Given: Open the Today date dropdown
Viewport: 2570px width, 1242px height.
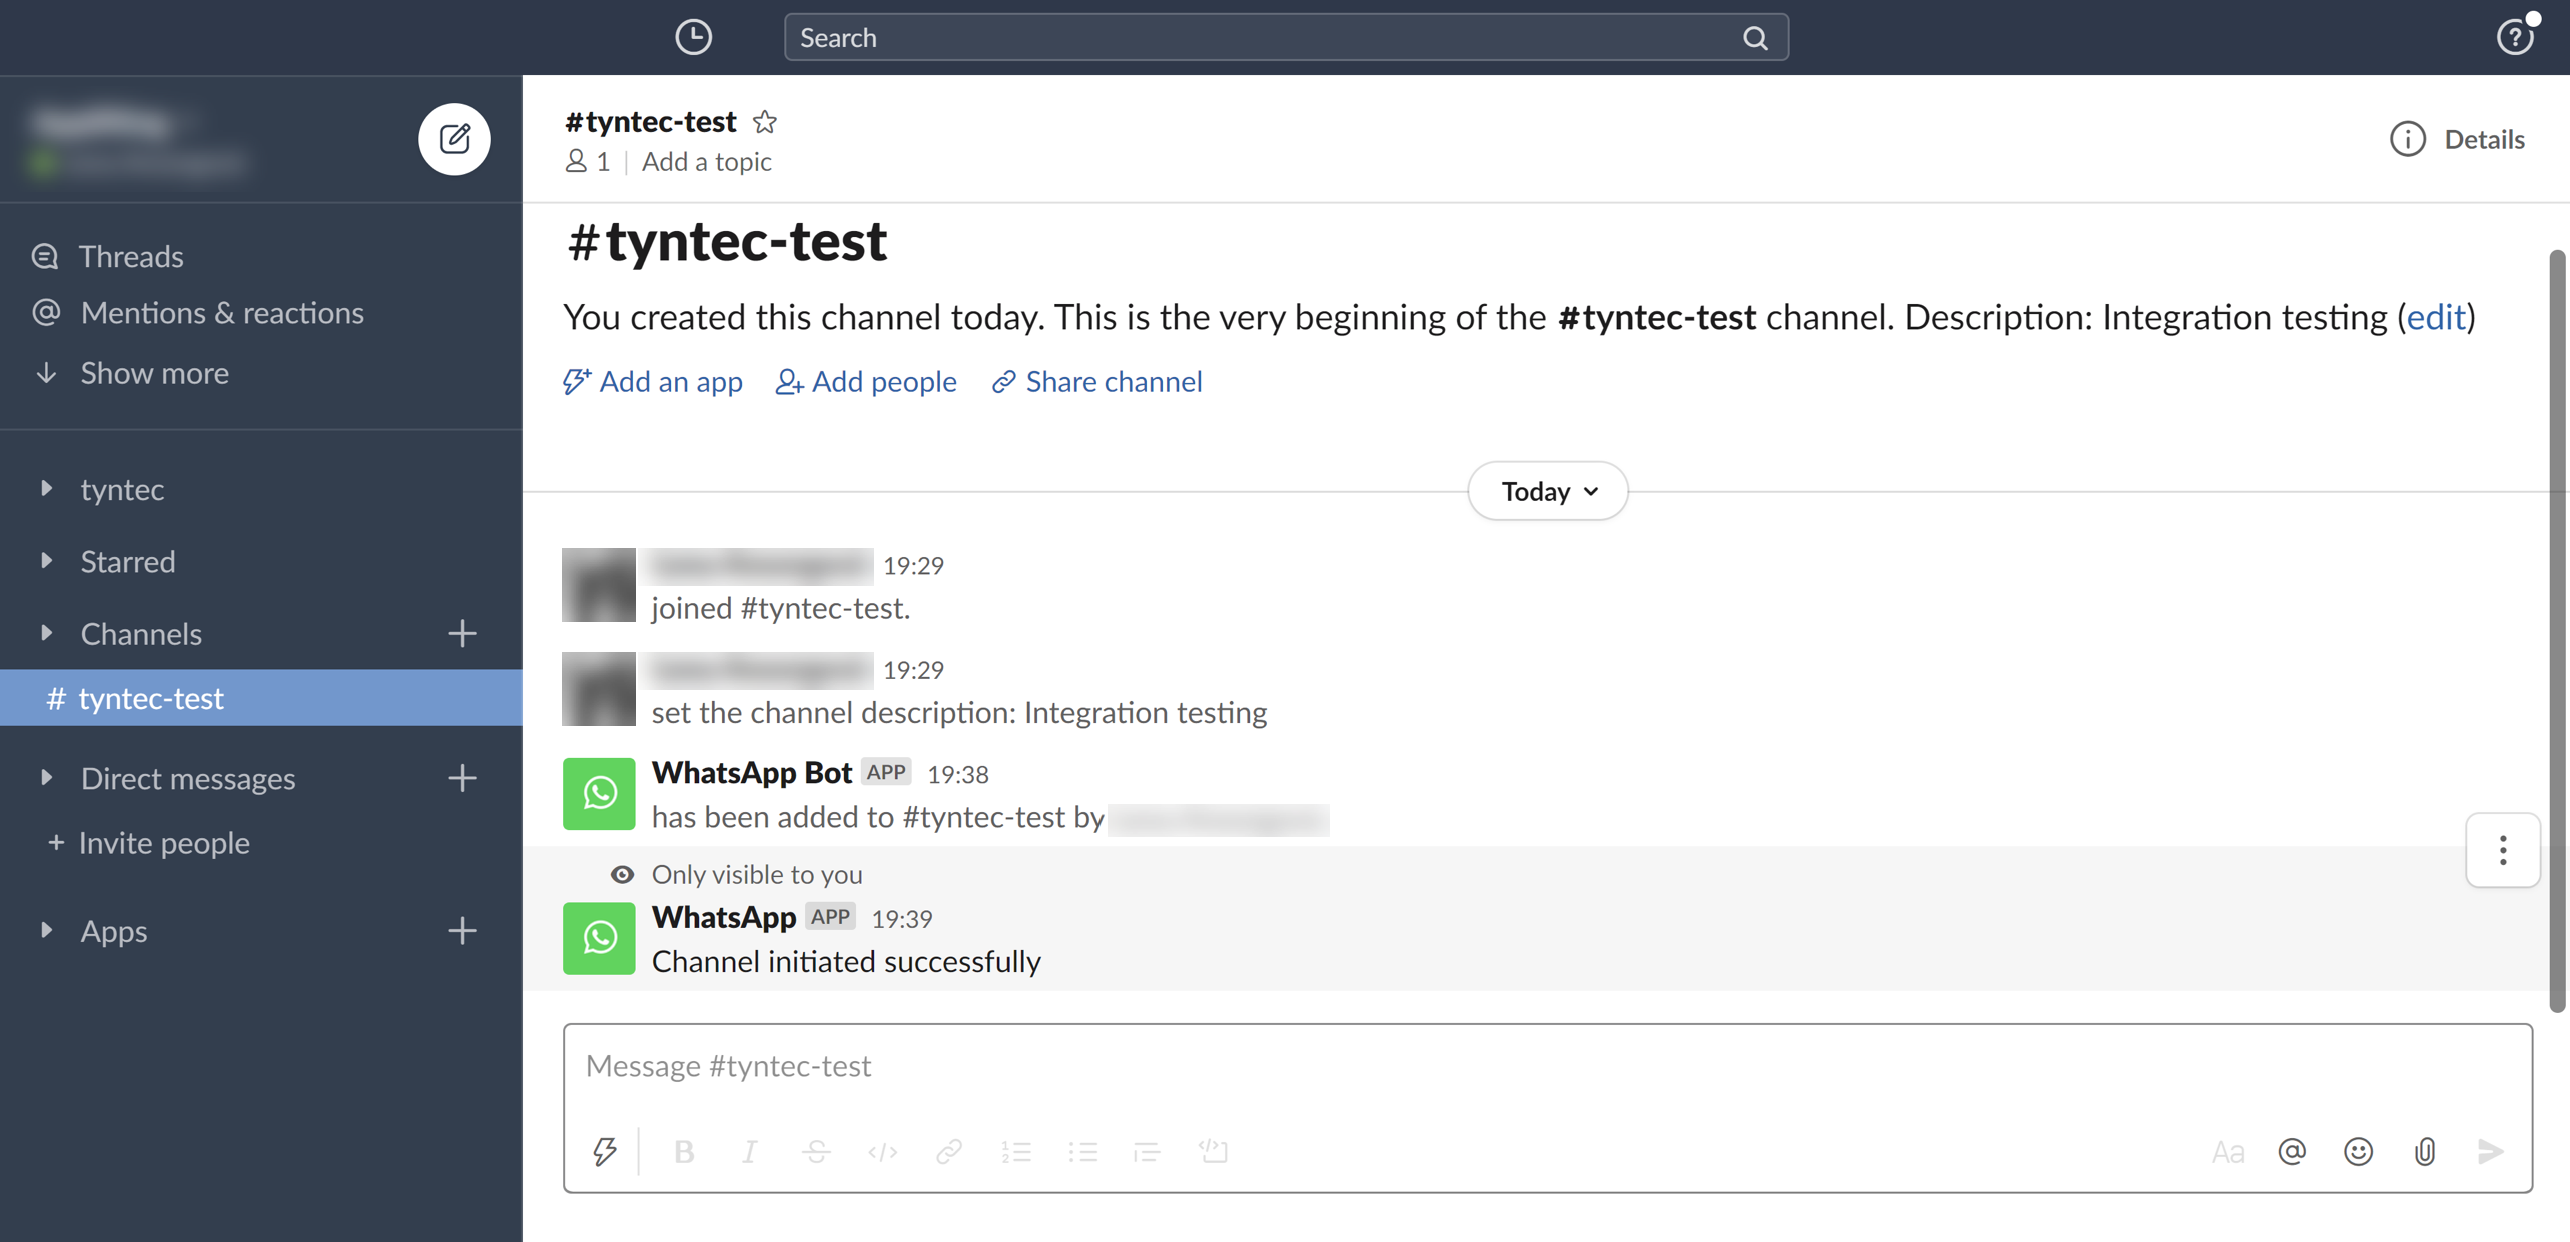Looking at the screenshot, I should [1547, 491].
